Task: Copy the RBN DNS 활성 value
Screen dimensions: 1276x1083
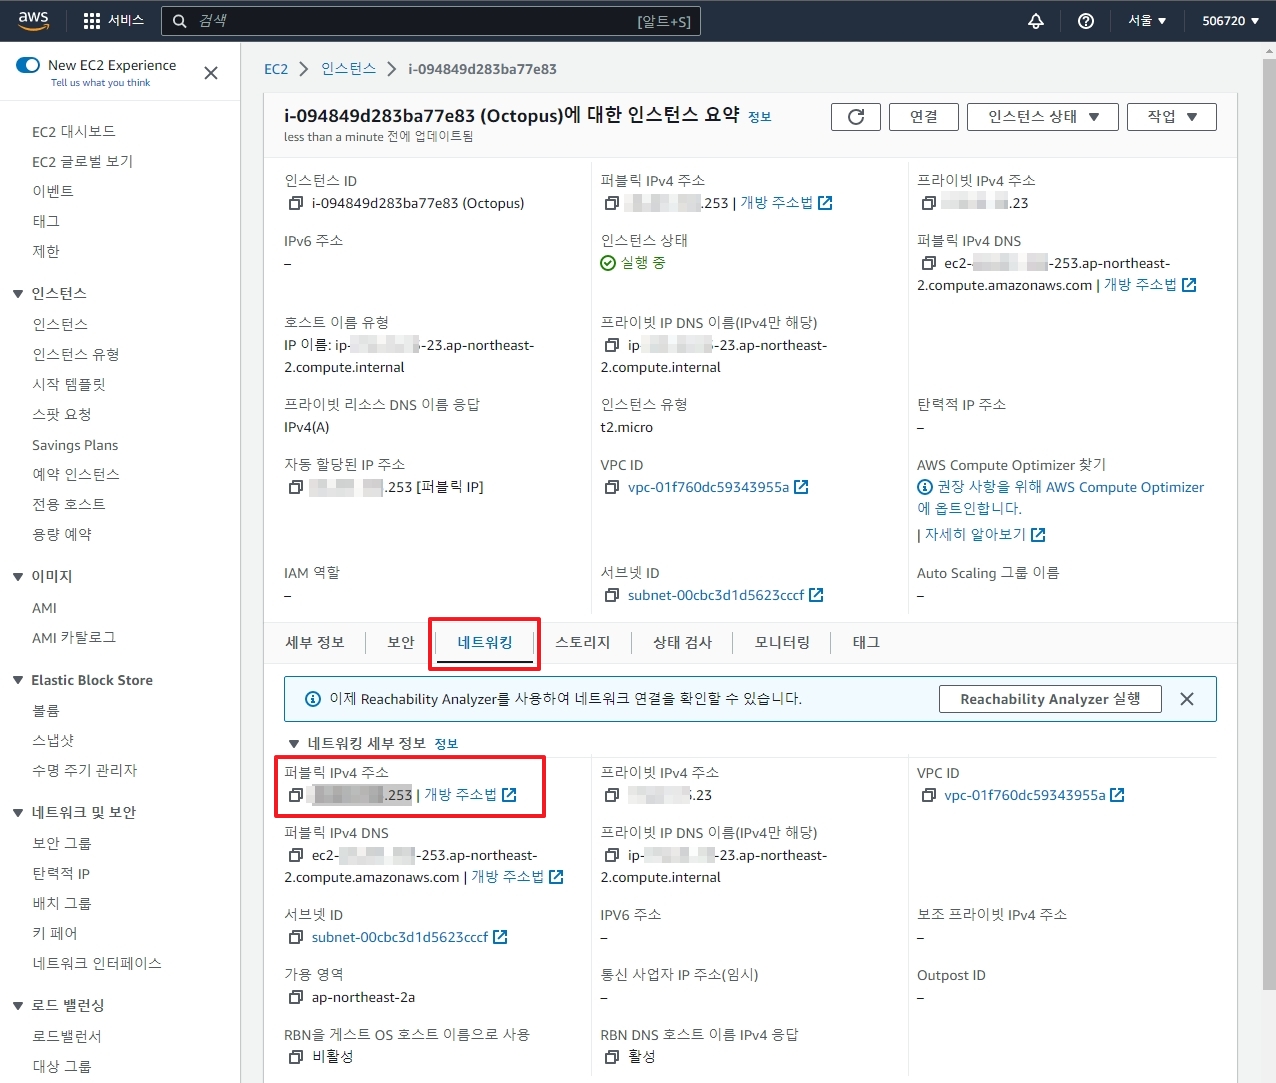Action: (612, 1057)
